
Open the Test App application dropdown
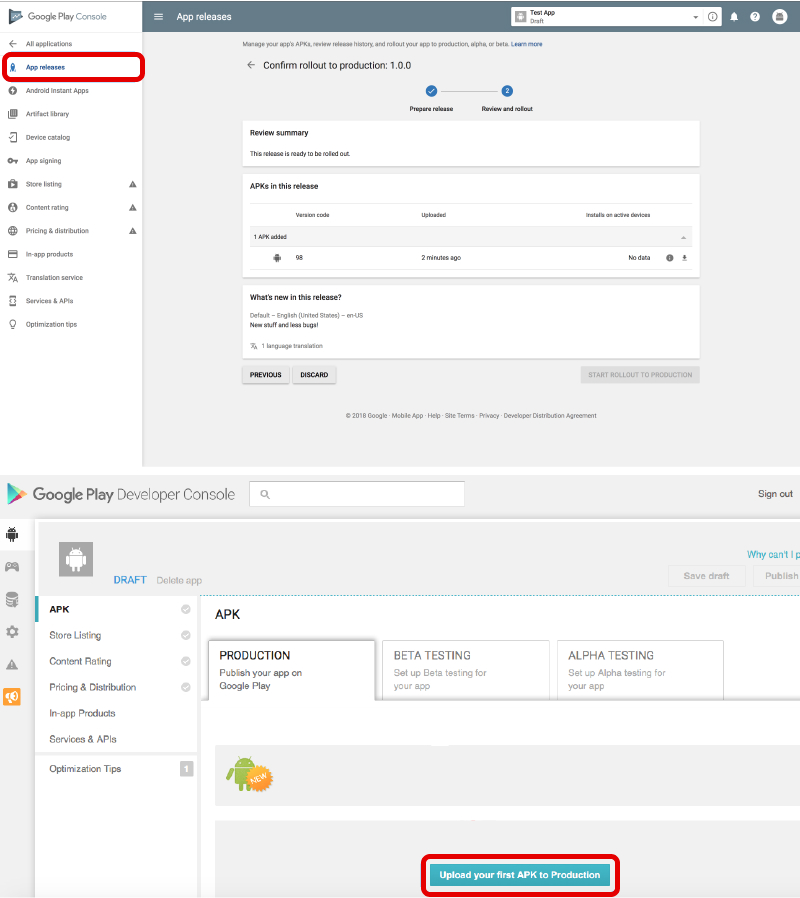(608, 17)
